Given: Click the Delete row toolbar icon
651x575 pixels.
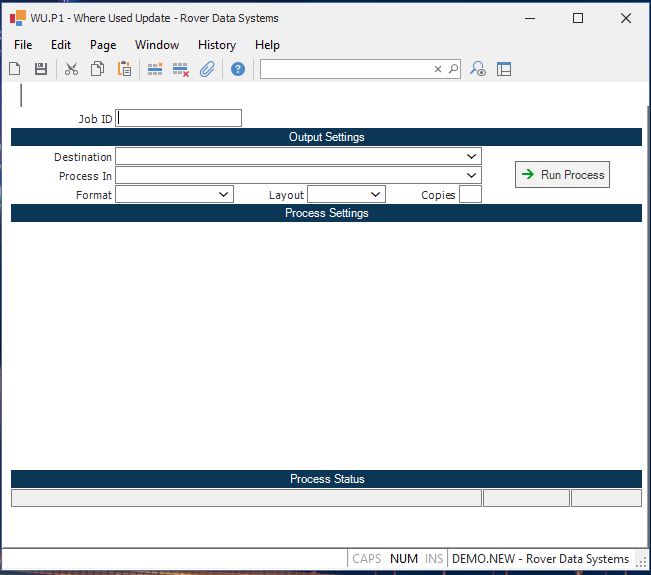Looking at the screenshot, I should (181, 69).
